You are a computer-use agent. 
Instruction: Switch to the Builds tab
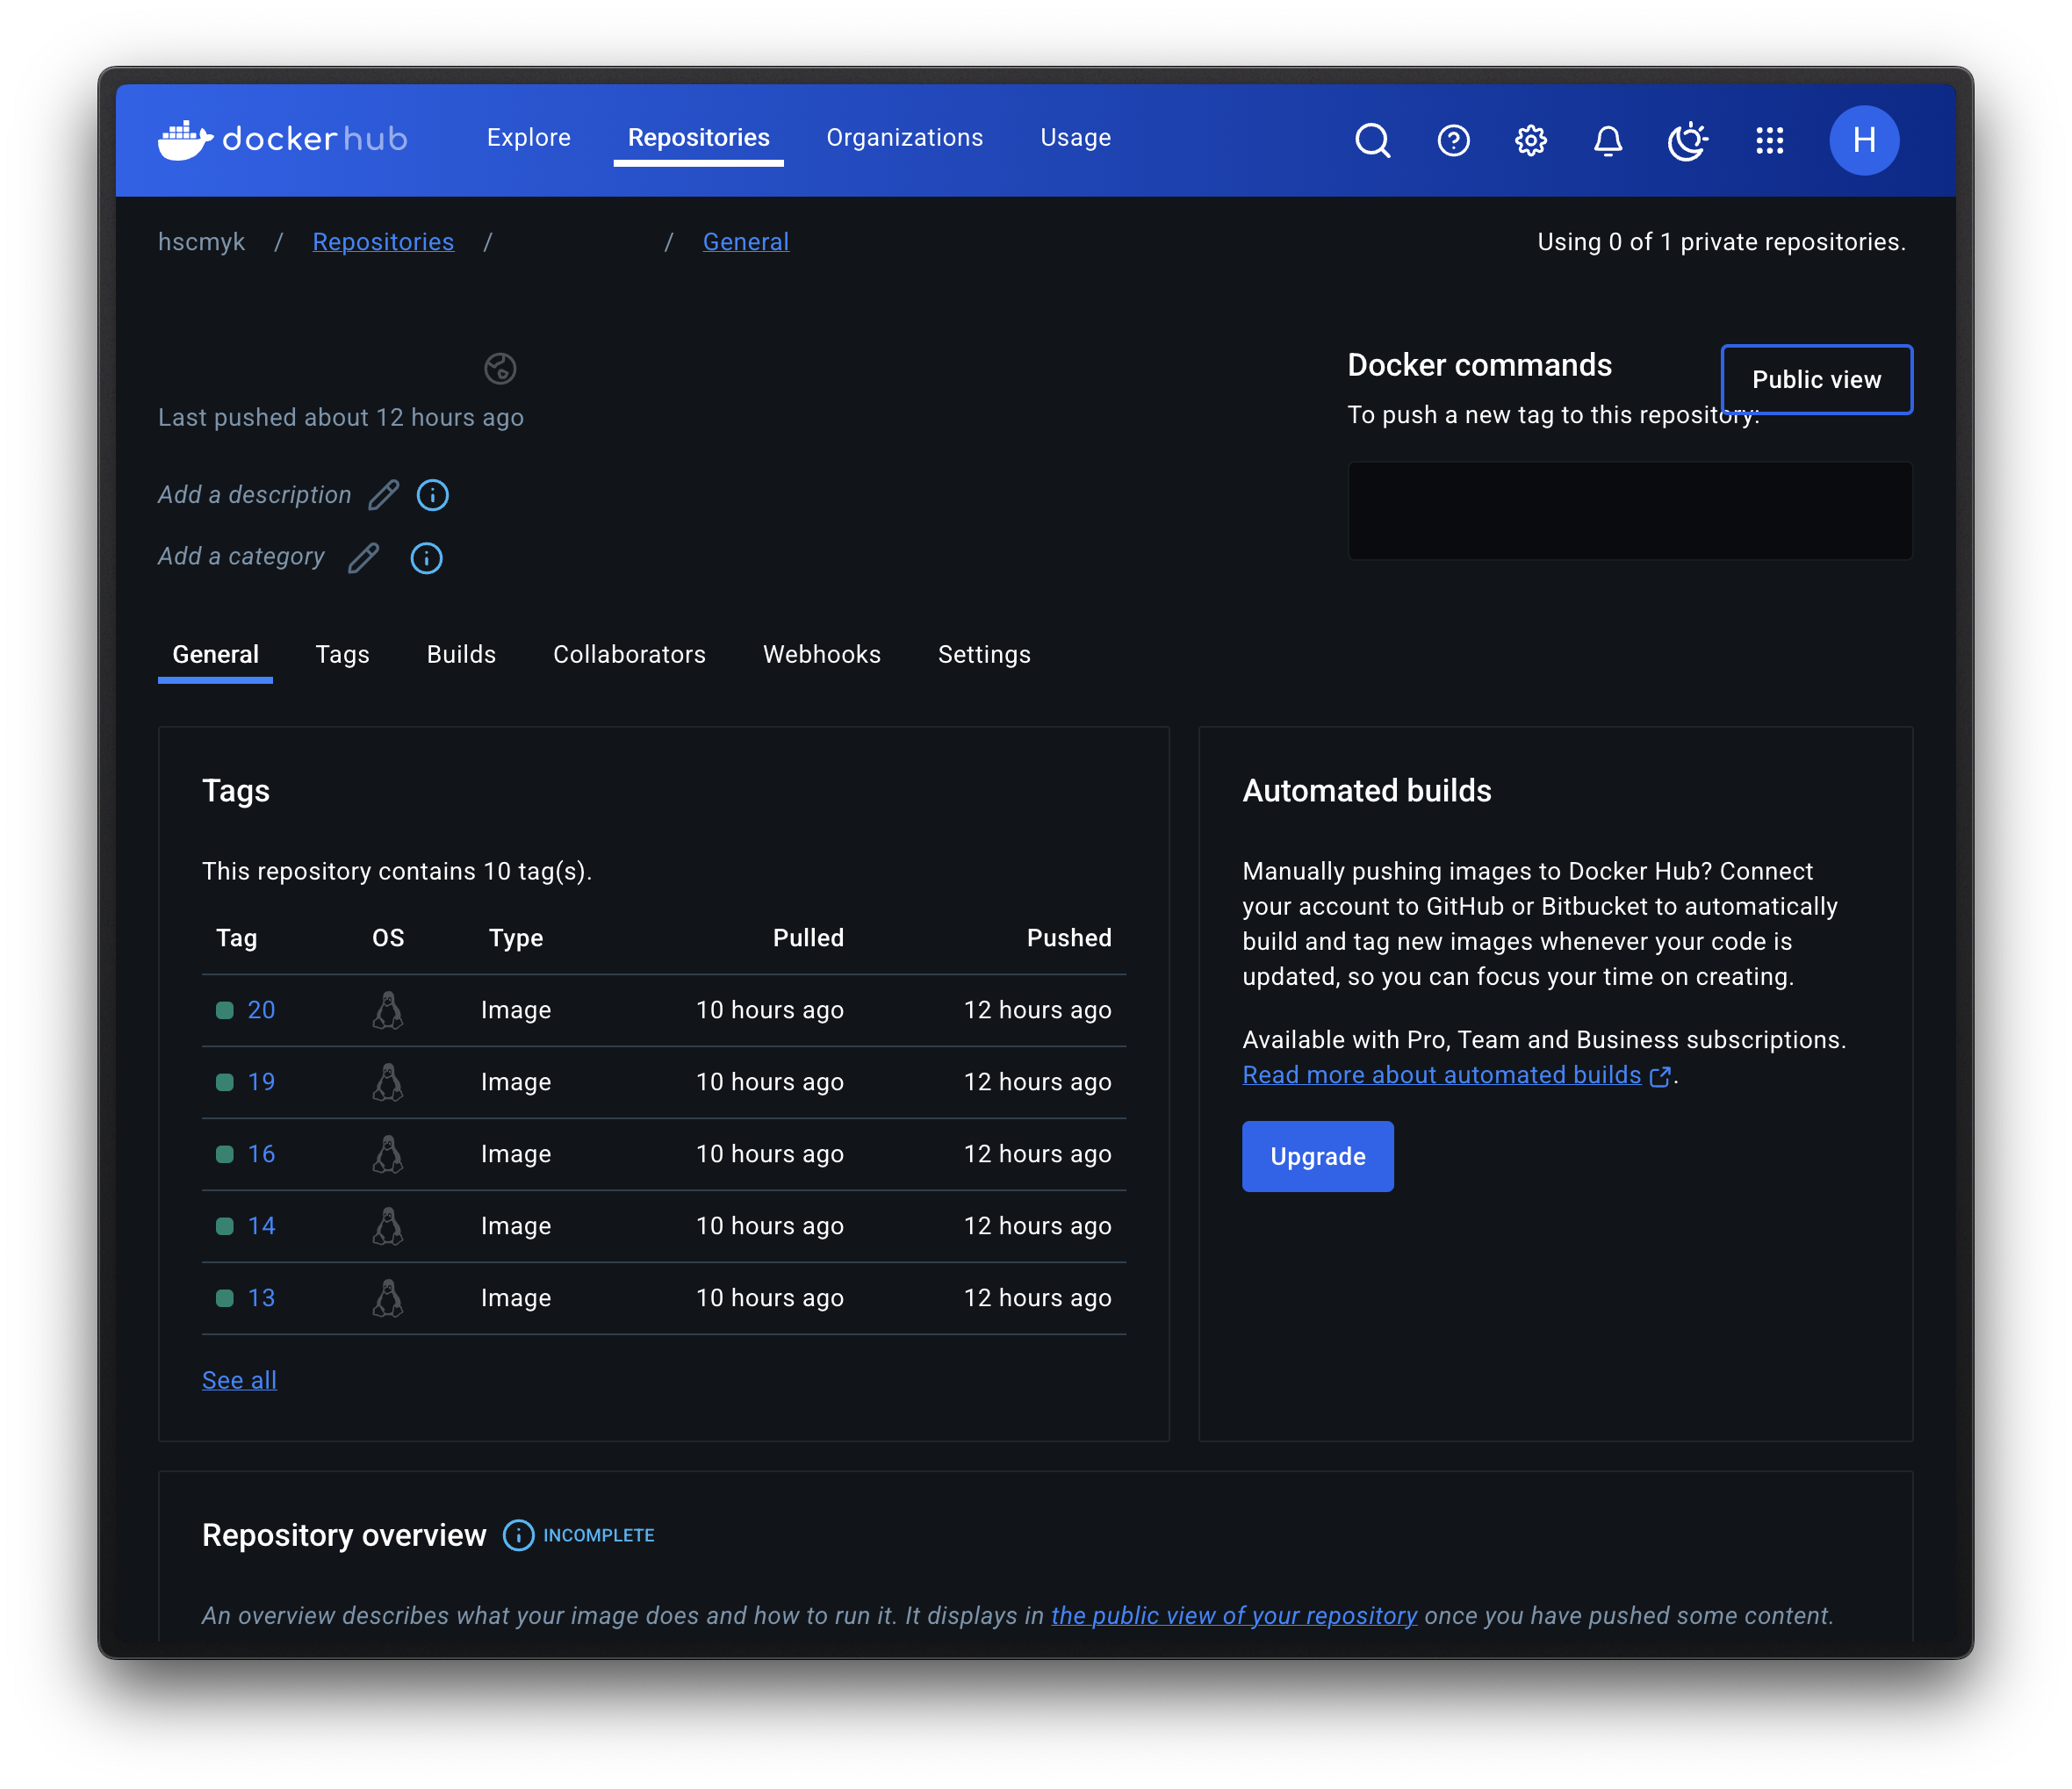tap(462, 654)
